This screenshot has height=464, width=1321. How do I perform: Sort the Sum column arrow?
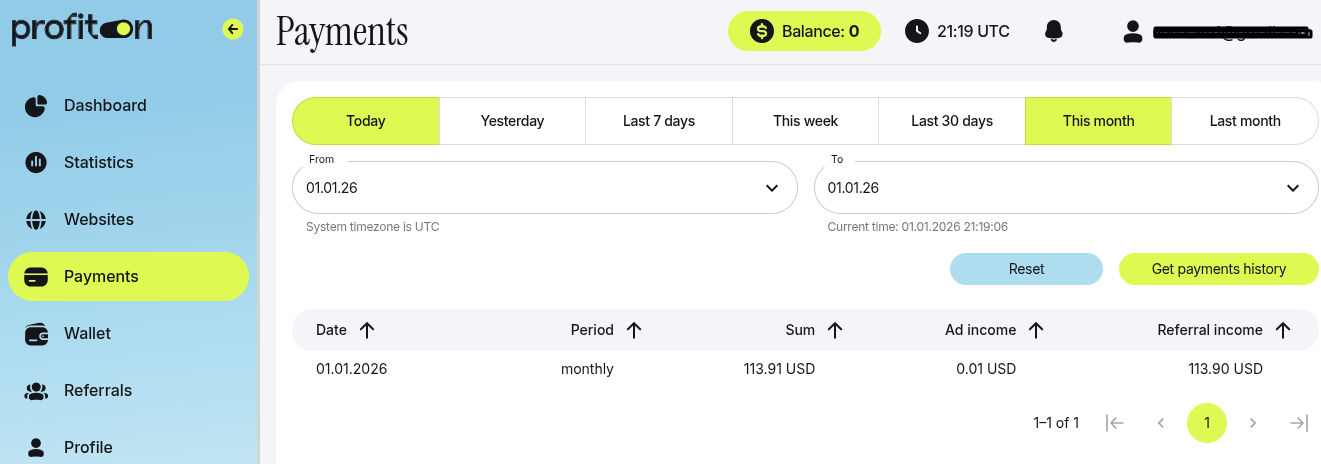point(835,330)
